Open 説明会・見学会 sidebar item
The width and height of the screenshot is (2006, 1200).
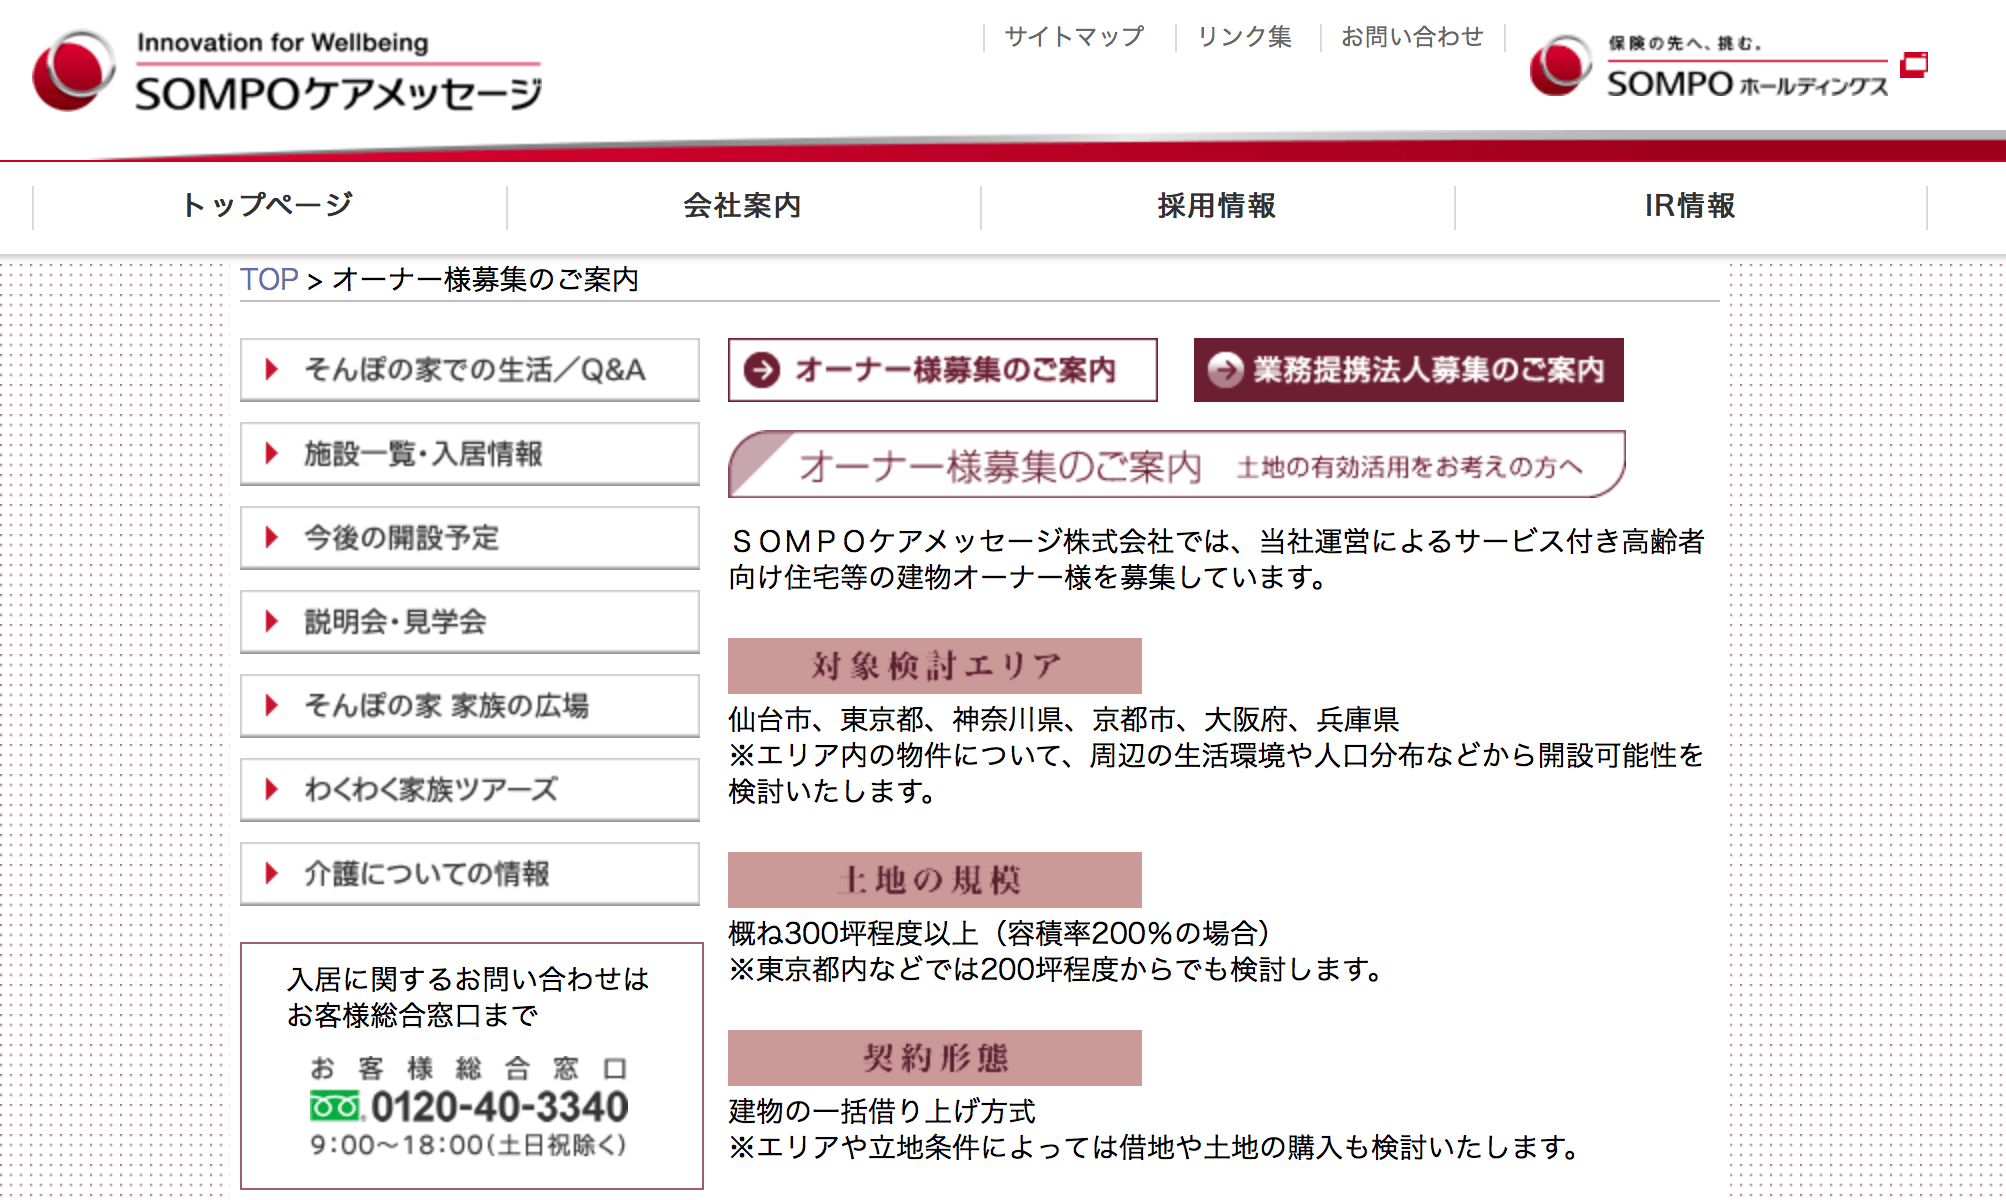click(x=470, y=622)
